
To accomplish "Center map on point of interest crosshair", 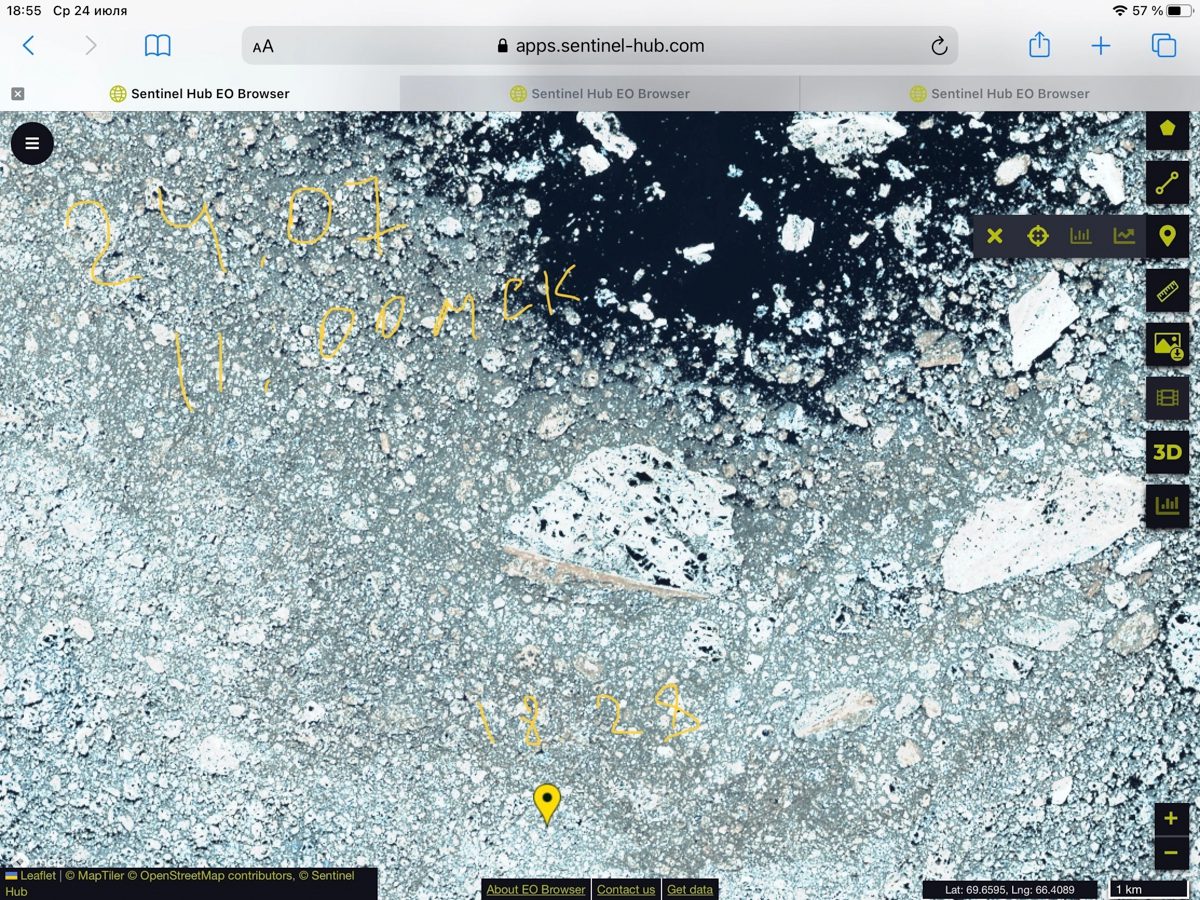I will click(x=1038, y=237).
